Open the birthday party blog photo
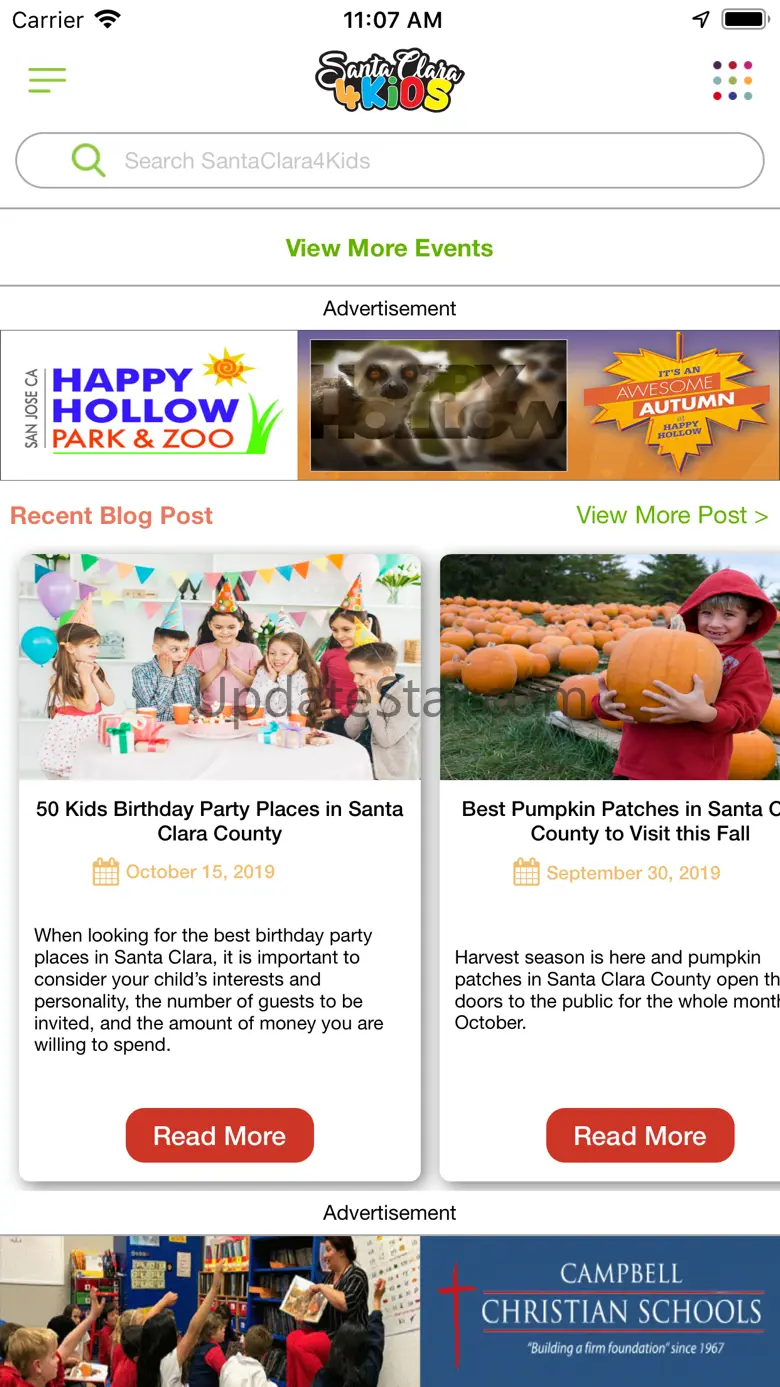The image size is (780, 1387). [220, 667]
